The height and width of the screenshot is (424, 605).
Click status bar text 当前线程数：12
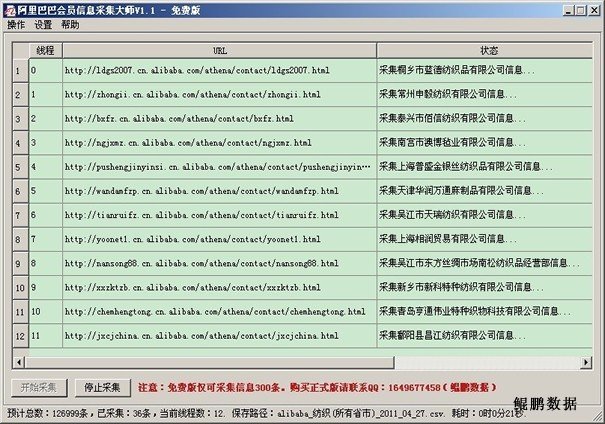pos(192,414)
